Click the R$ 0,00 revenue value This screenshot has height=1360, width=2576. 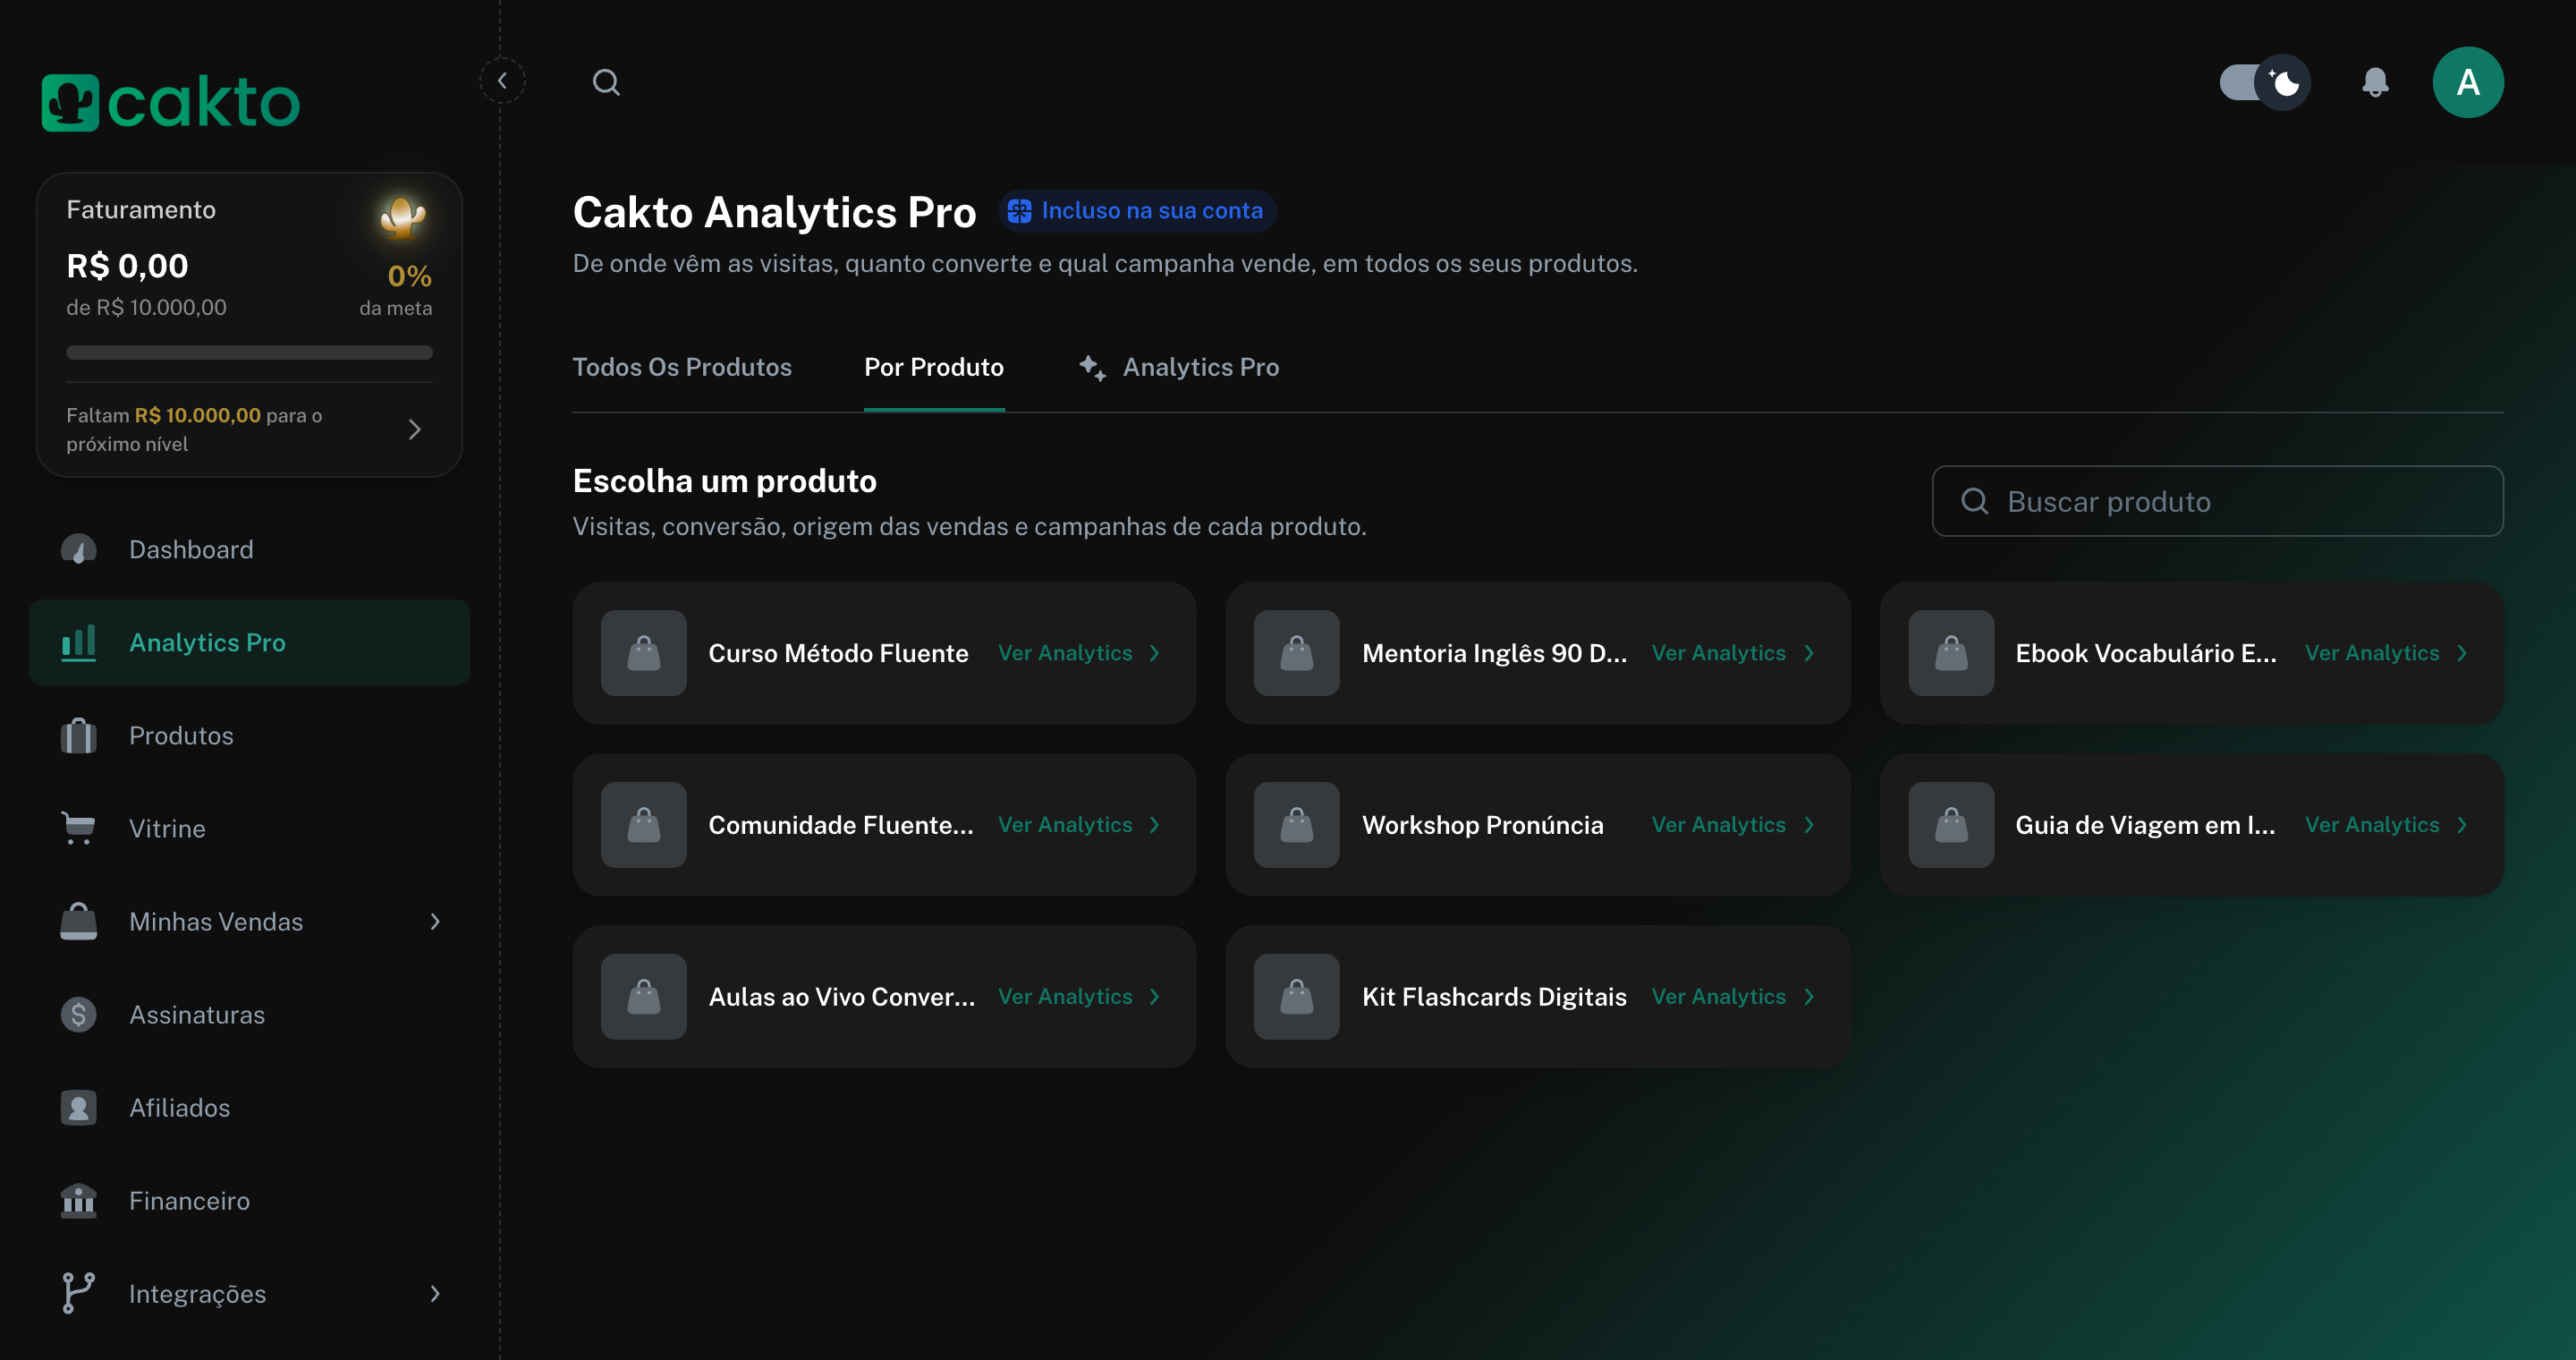(127, 266)
